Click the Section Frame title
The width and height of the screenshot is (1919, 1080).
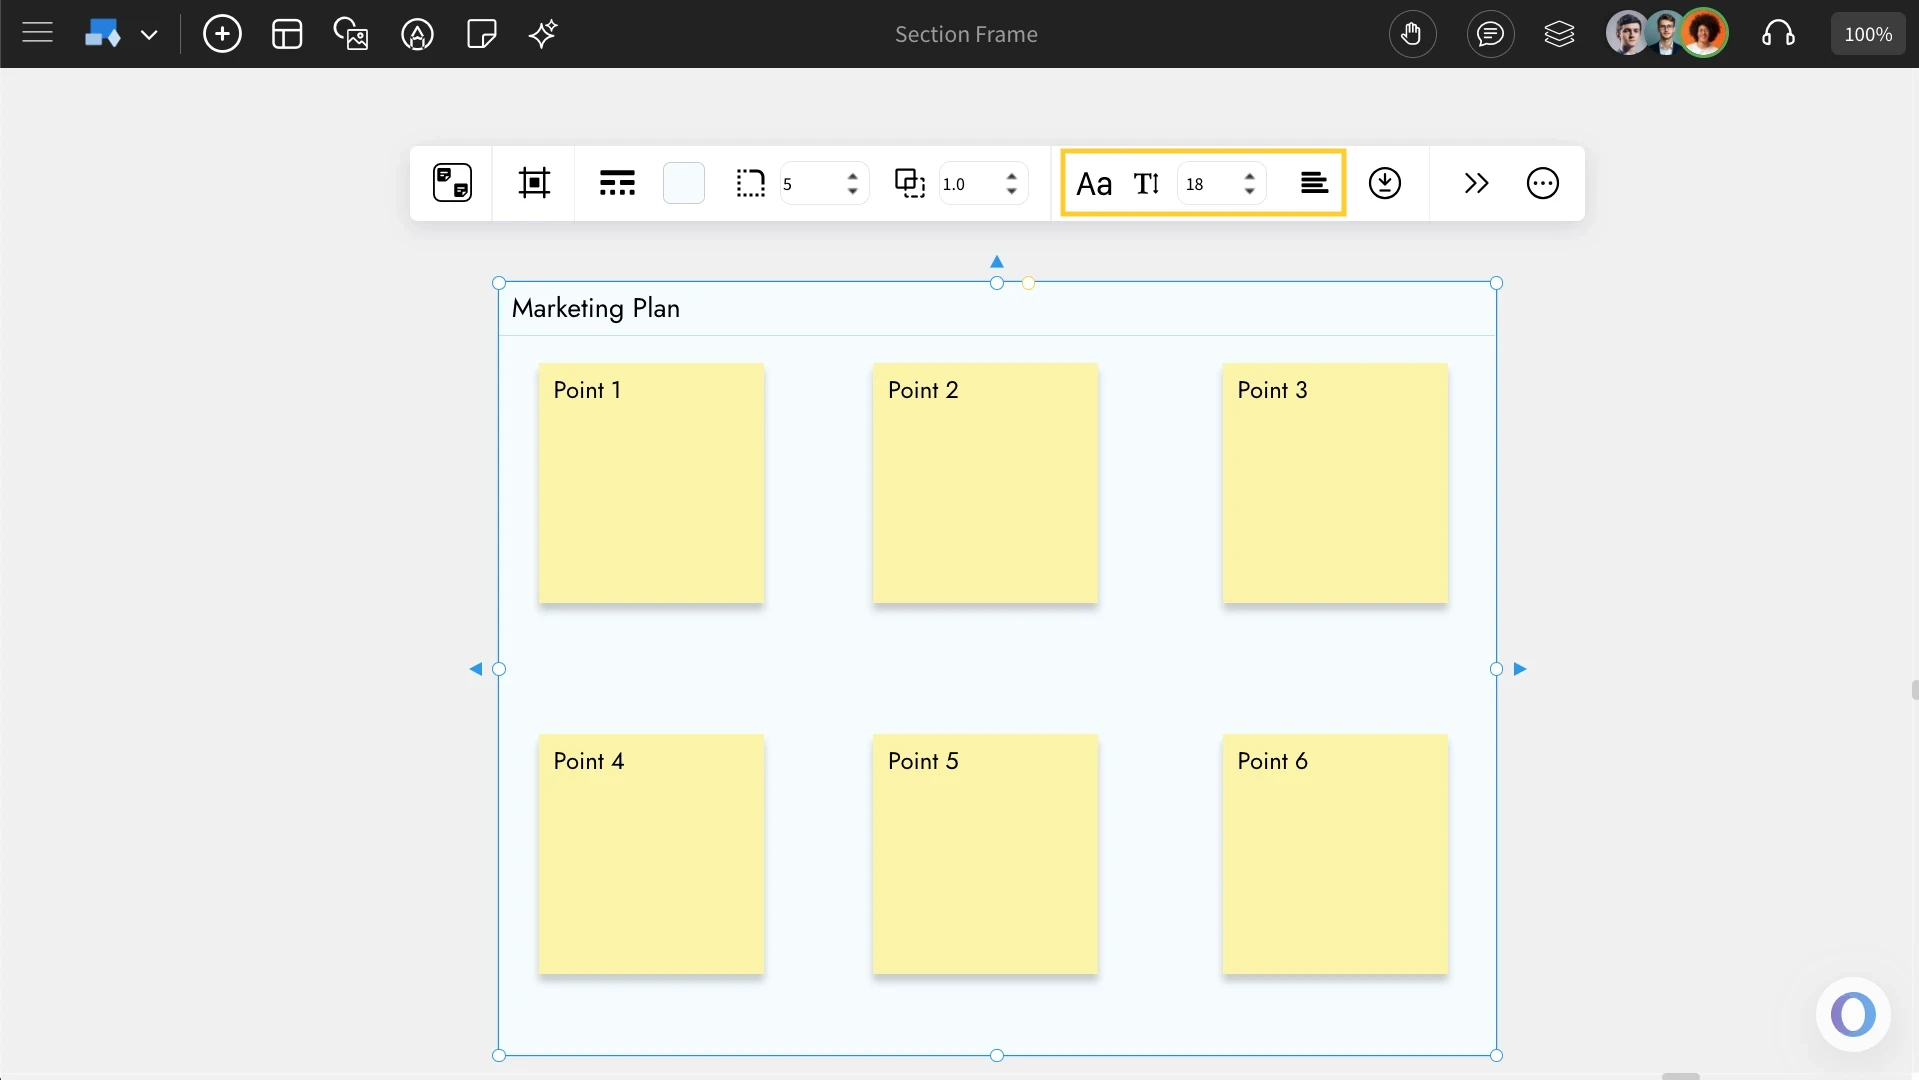click(x=965, y=33)
